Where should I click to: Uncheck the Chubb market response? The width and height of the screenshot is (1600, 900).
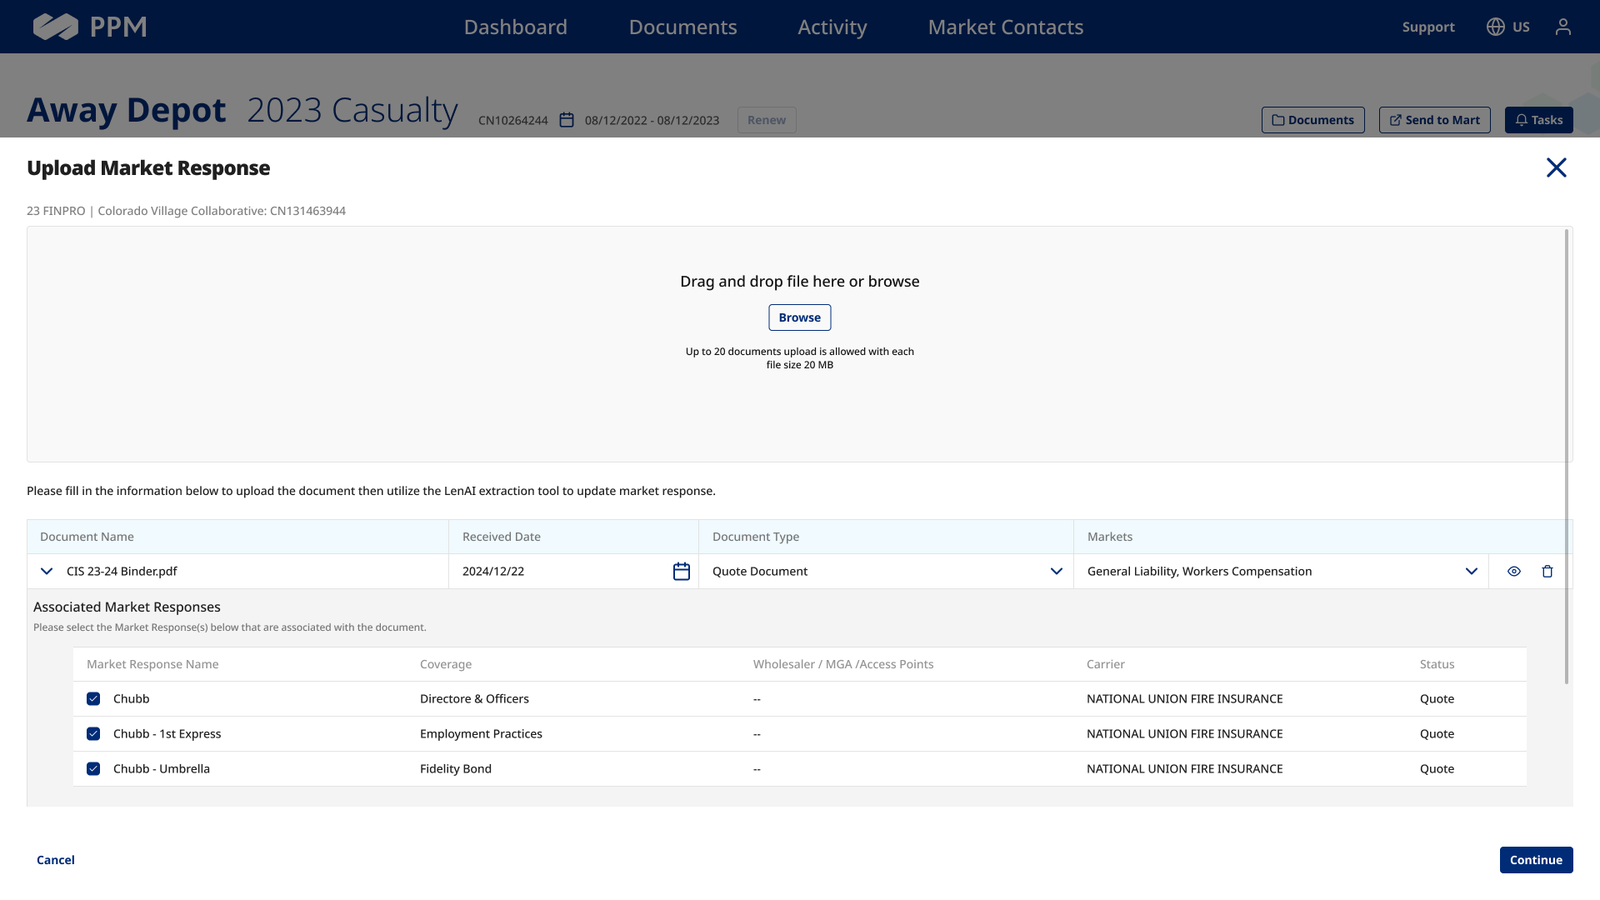[x=93, y=699]
